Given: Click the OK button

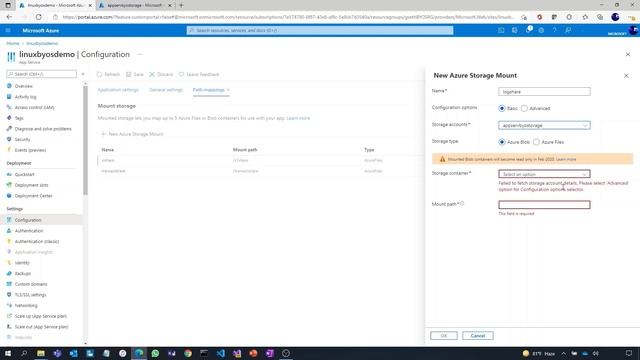Looking at the screenshot, I should (444, 336).
